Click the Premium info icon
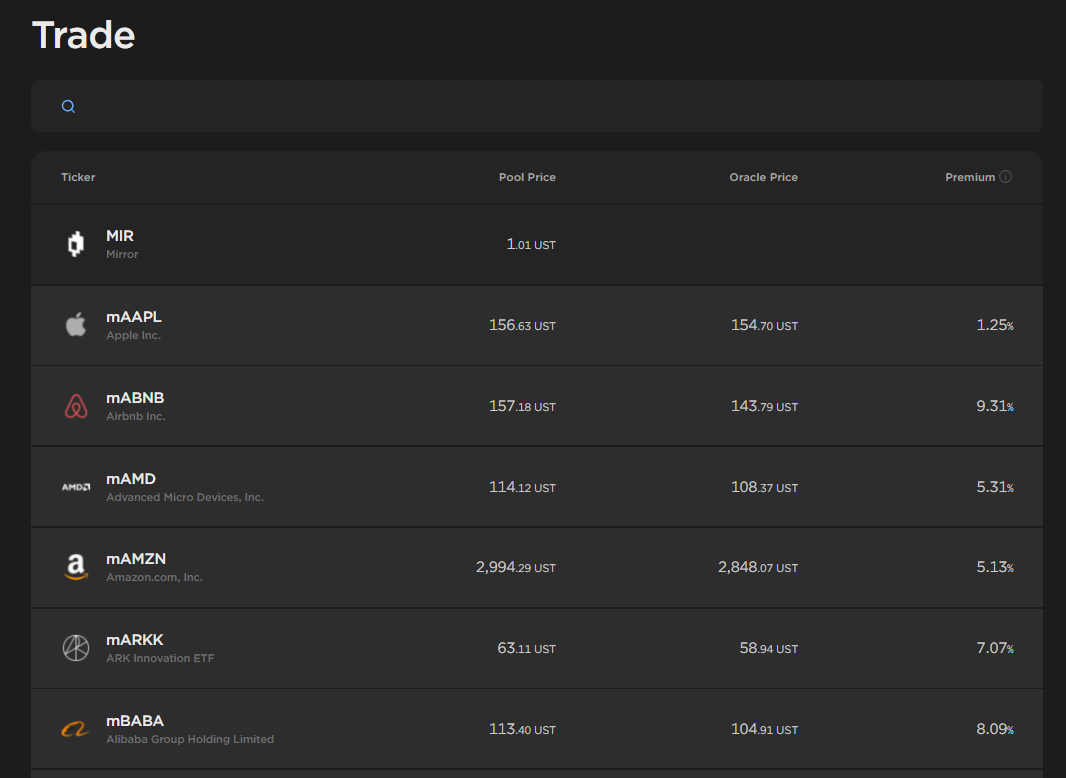Screen dimensions: 1066x778 [1006, 177]
